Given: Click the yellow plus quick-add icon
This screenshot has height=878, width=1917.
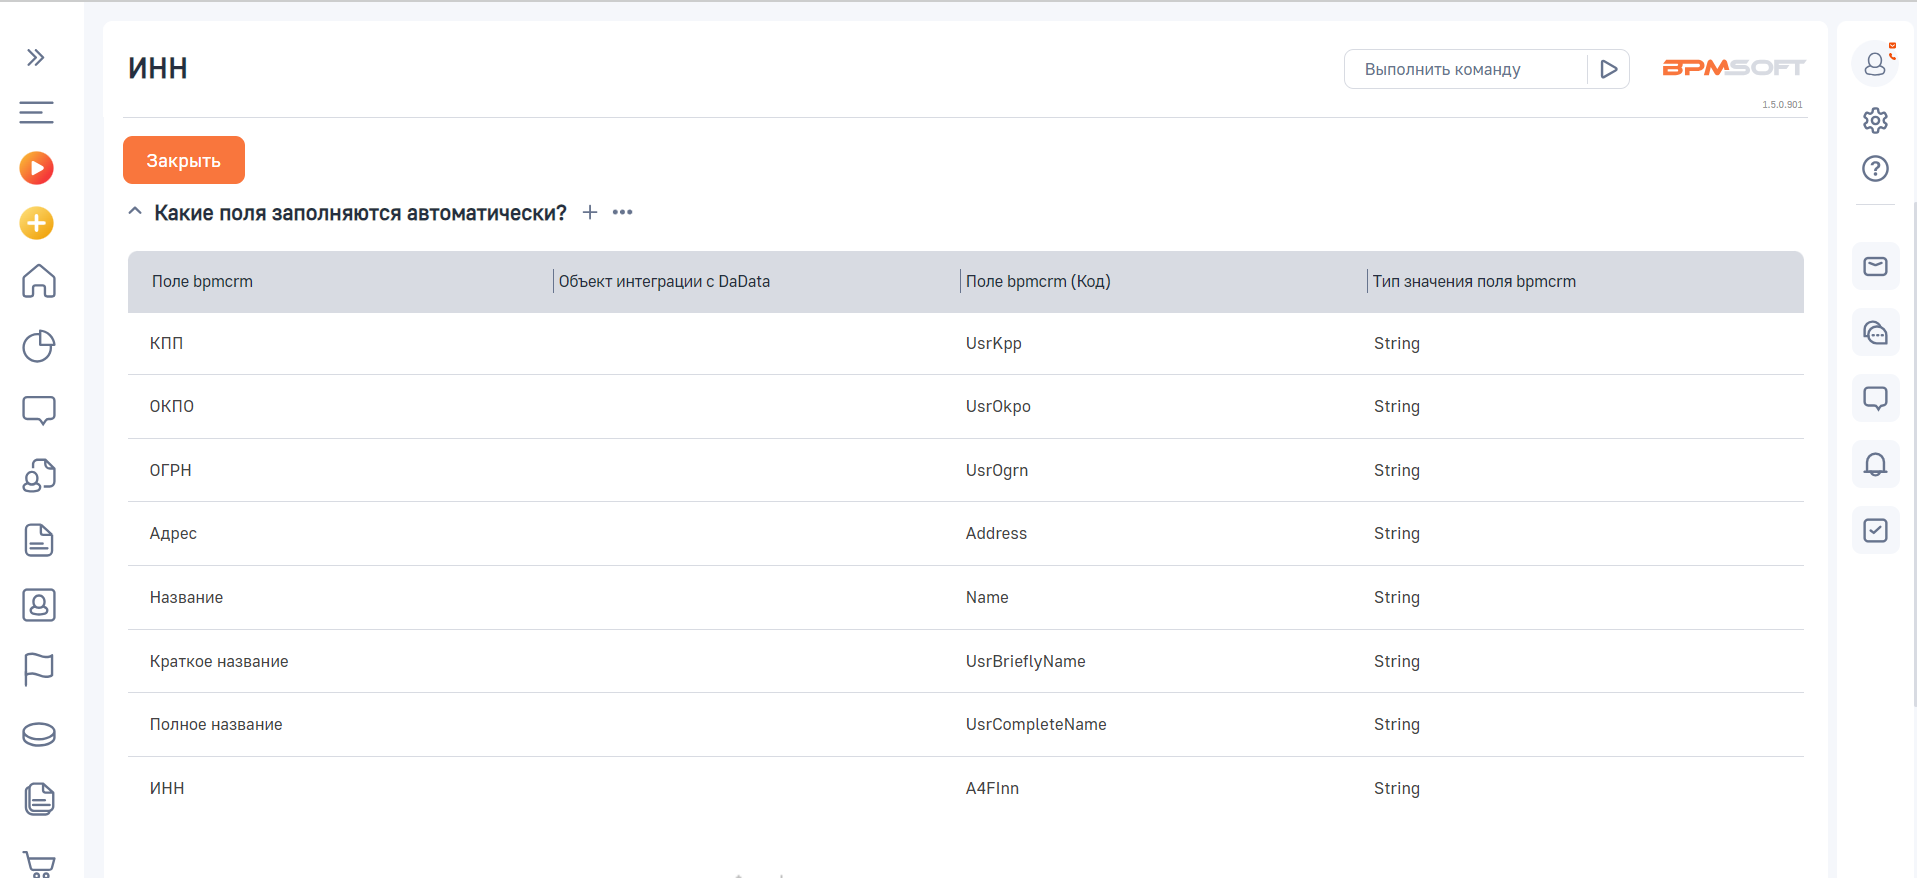Looking at the screenshot, I should click(x=37, y=223).
